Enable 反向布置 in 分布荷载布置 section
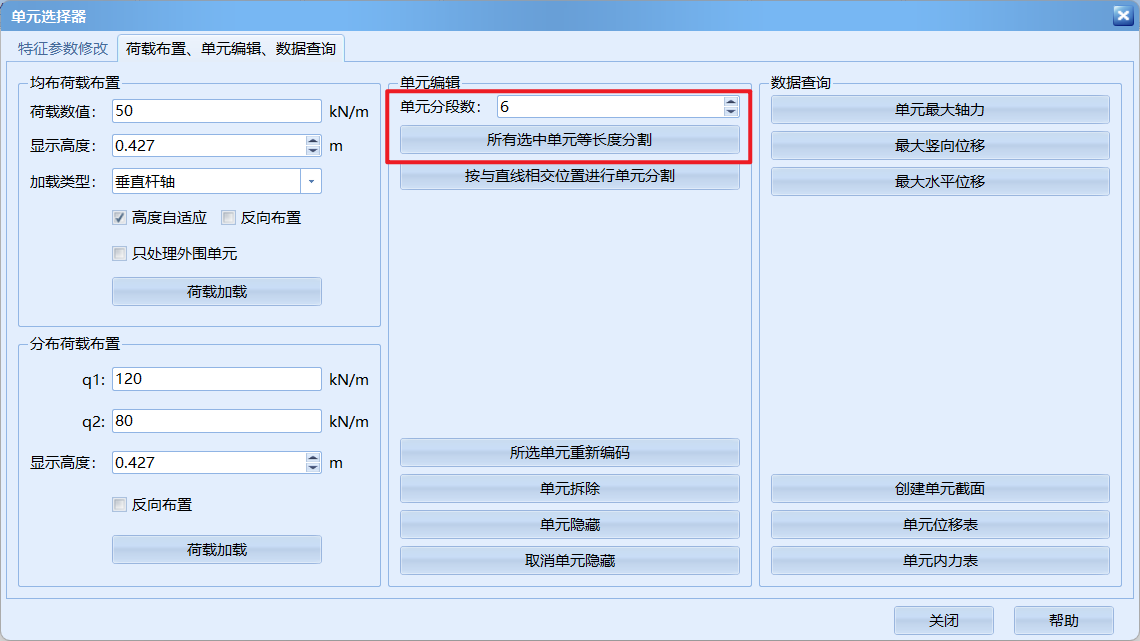1140x641 pixels. click(x=120, y=505)
